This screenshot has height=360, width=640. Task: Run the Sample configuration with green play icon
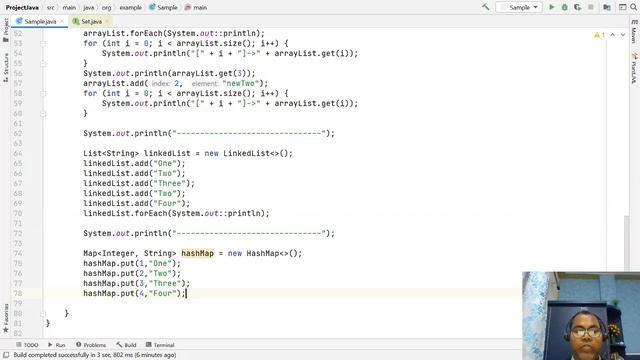point(551,7)
